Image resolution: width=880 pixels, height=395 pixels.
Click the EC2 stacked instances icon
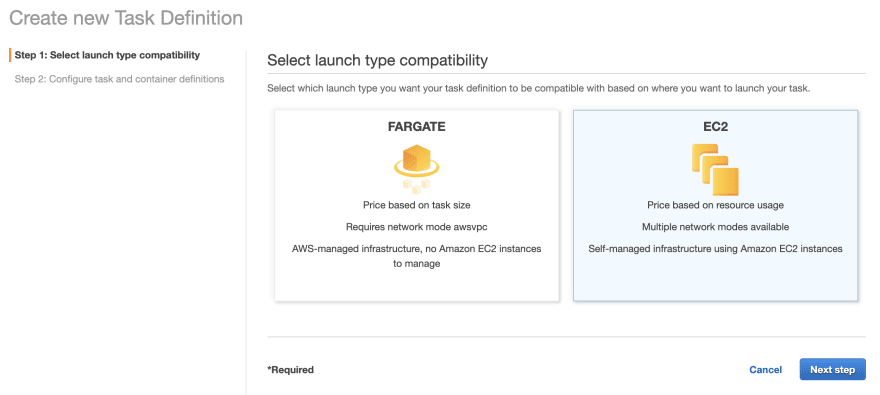715,169
